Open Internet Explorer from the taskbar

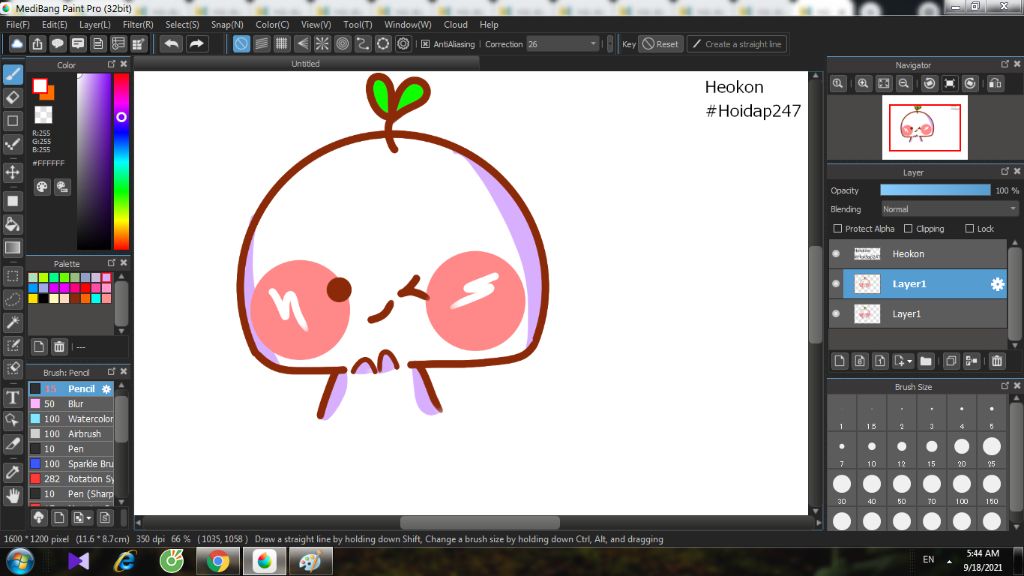point(125,561)
